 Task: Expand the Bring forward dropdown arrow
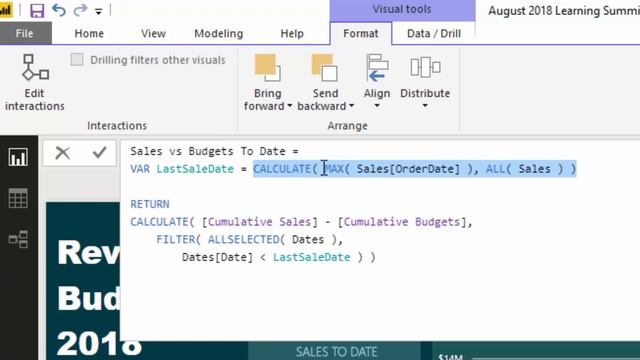(289, 106)
